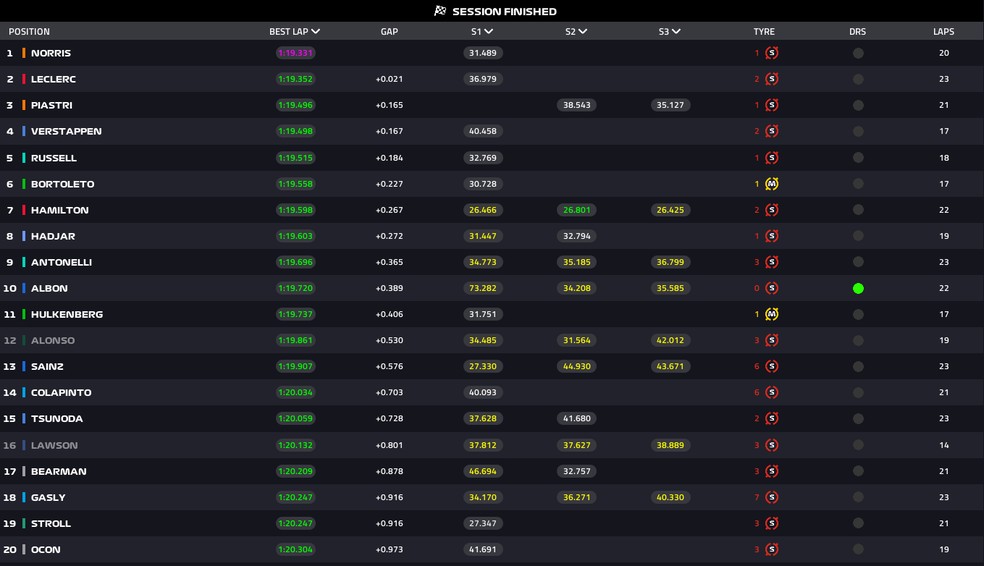The image size is (984, 566).
Task: Select driver OCON in last position
Action: pos(46,550)
